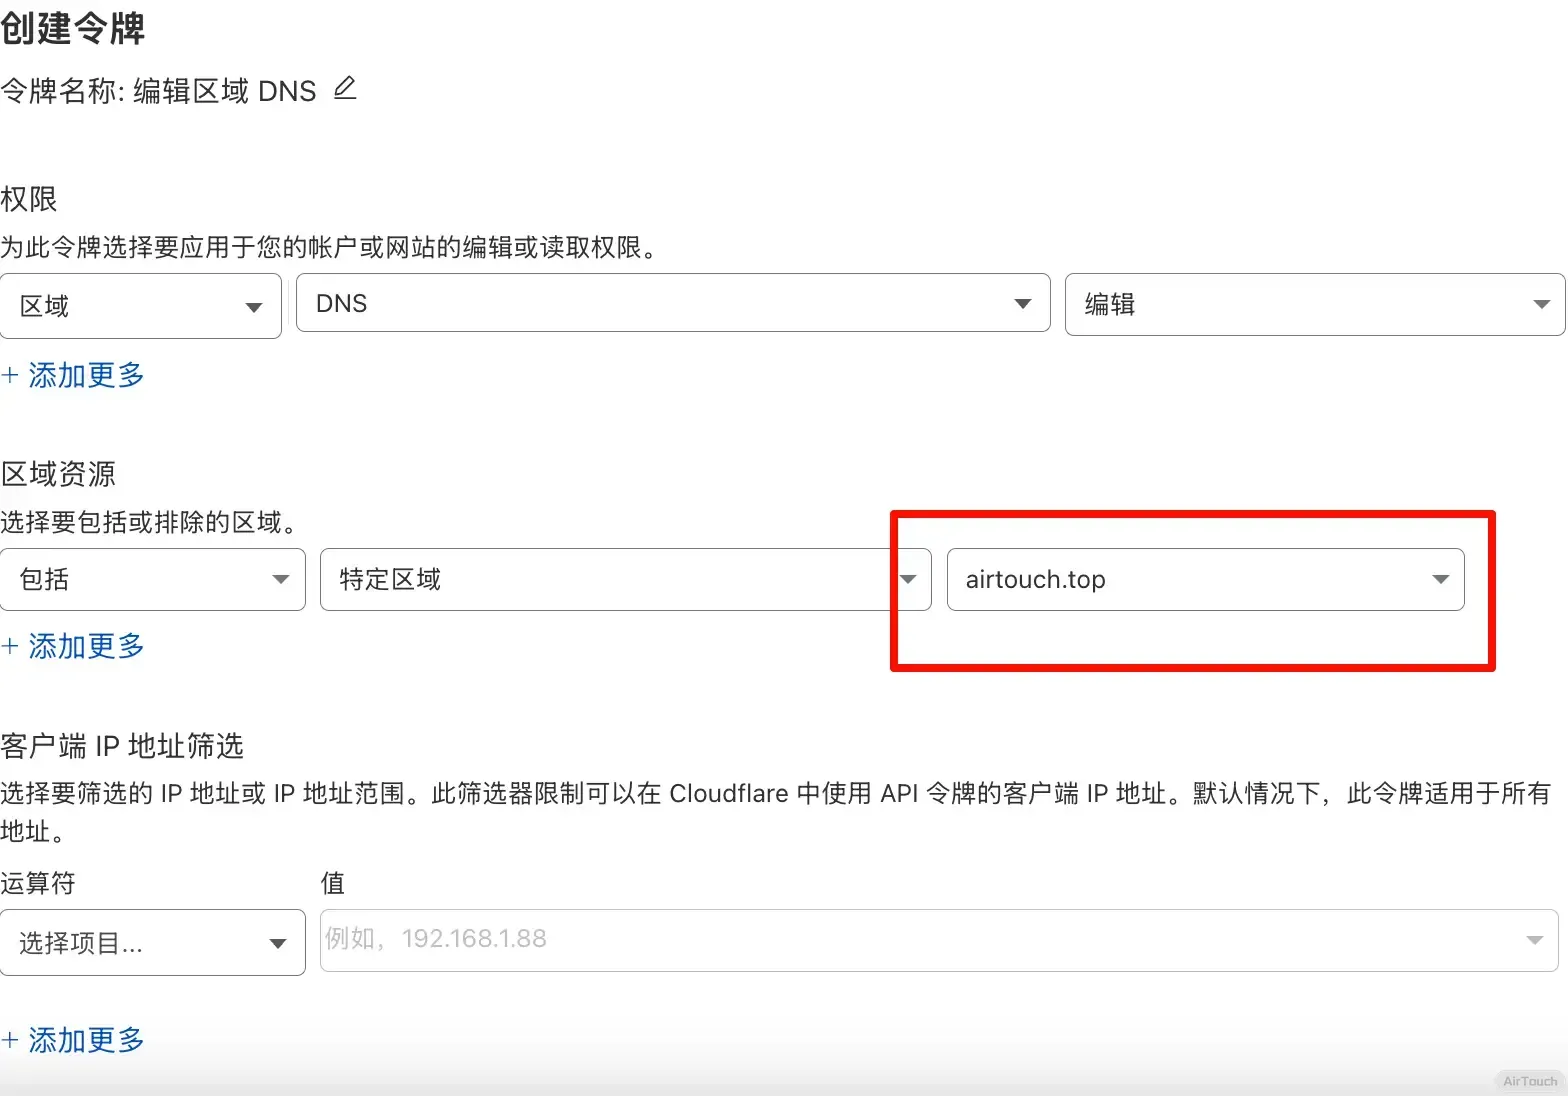Focus the IP address value input field
The height and width of the screenshot is (1096, 1568).
point(920,940)
